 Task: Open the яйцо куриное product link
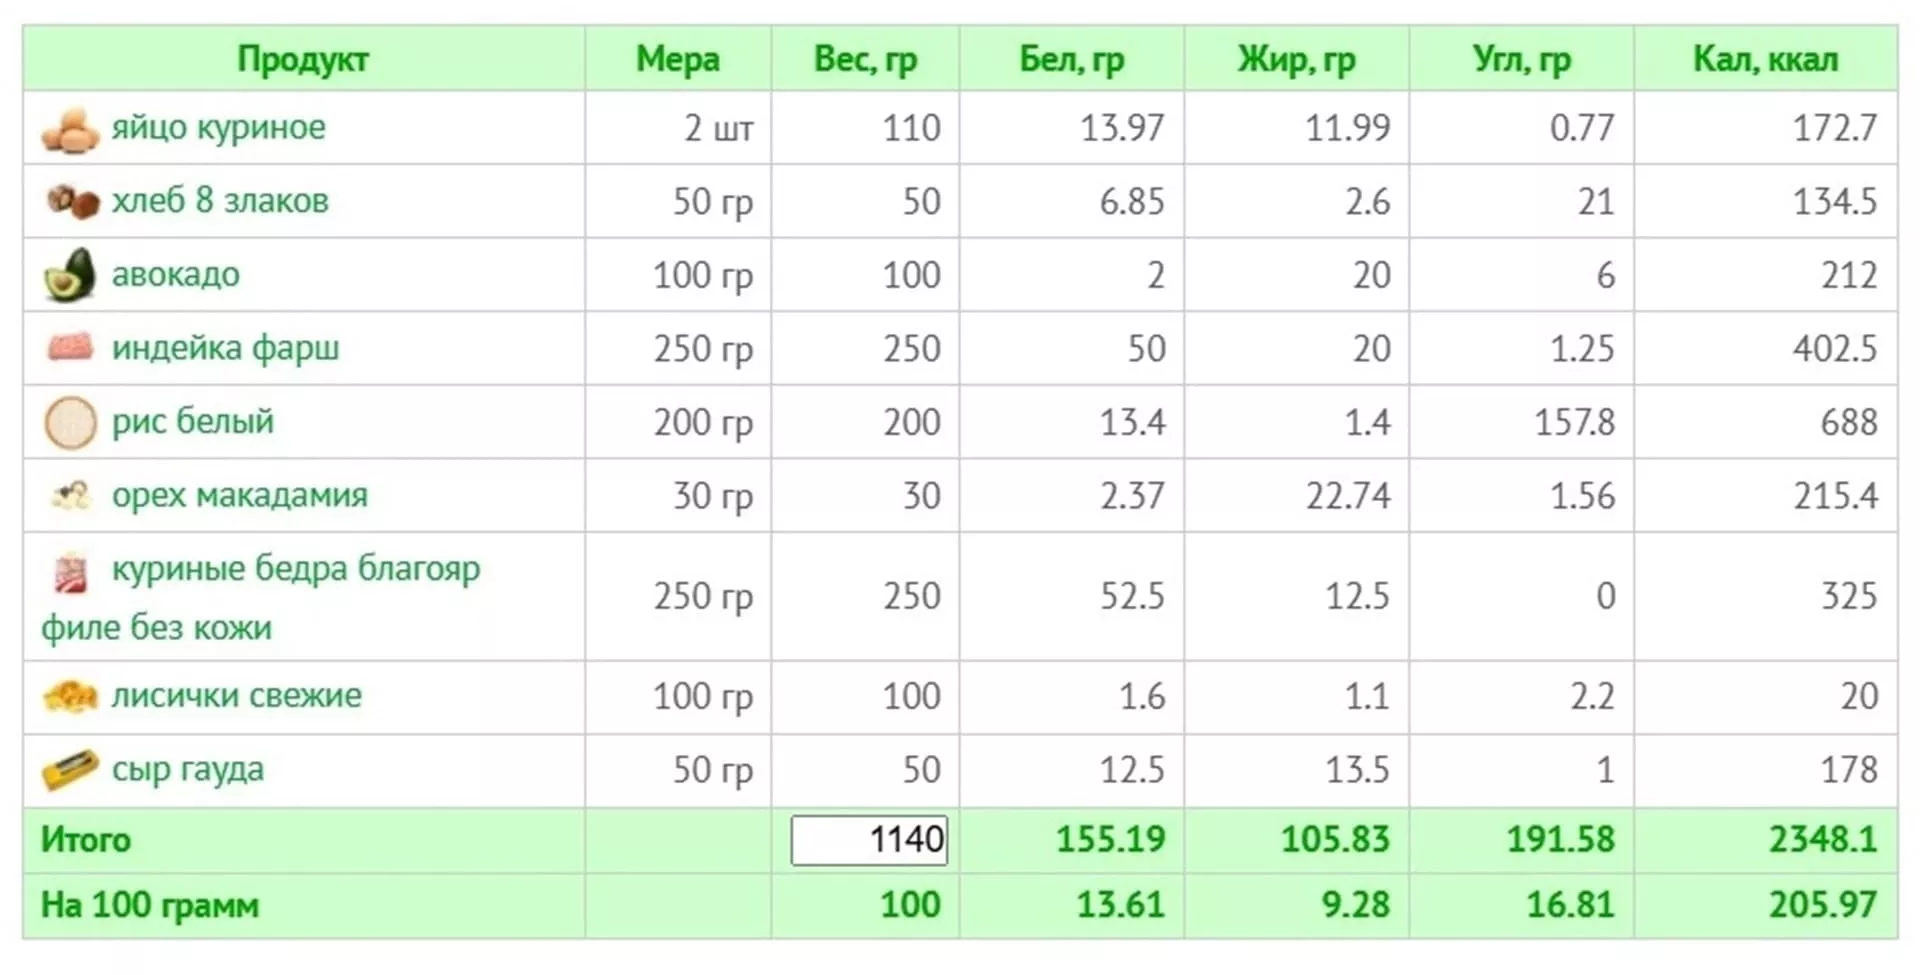click(218, 128)
